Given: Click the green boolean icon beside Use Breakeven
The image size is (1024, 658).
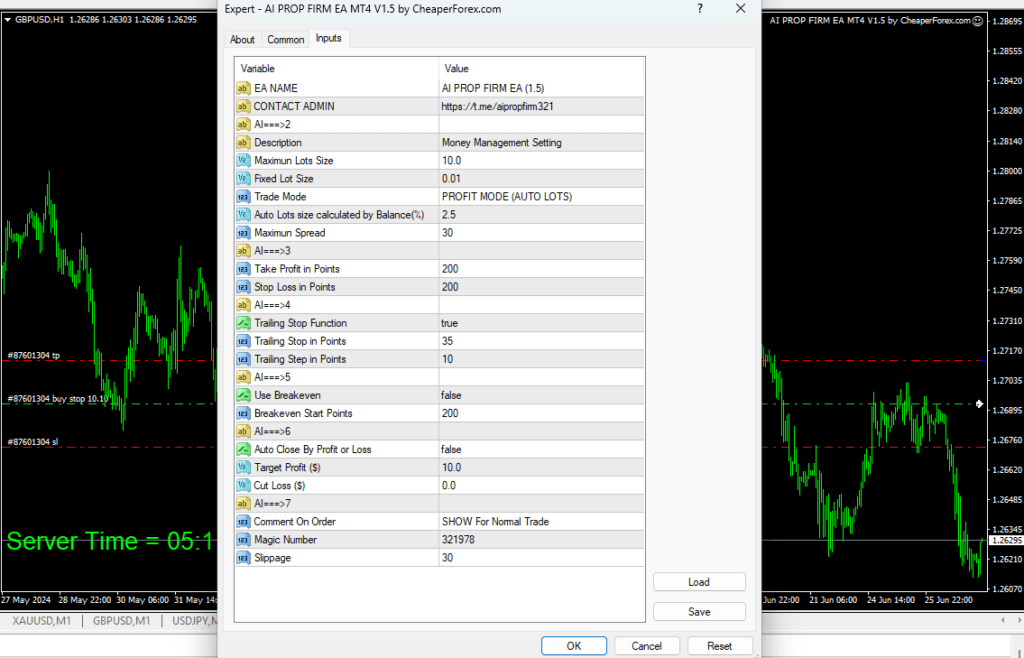Looking at the screenshot, I should [242, 395].
